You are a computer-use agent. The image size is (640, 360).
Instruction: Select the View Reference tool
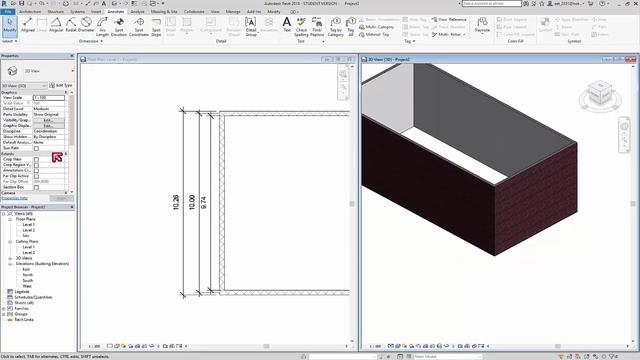(x=449, y=20)
